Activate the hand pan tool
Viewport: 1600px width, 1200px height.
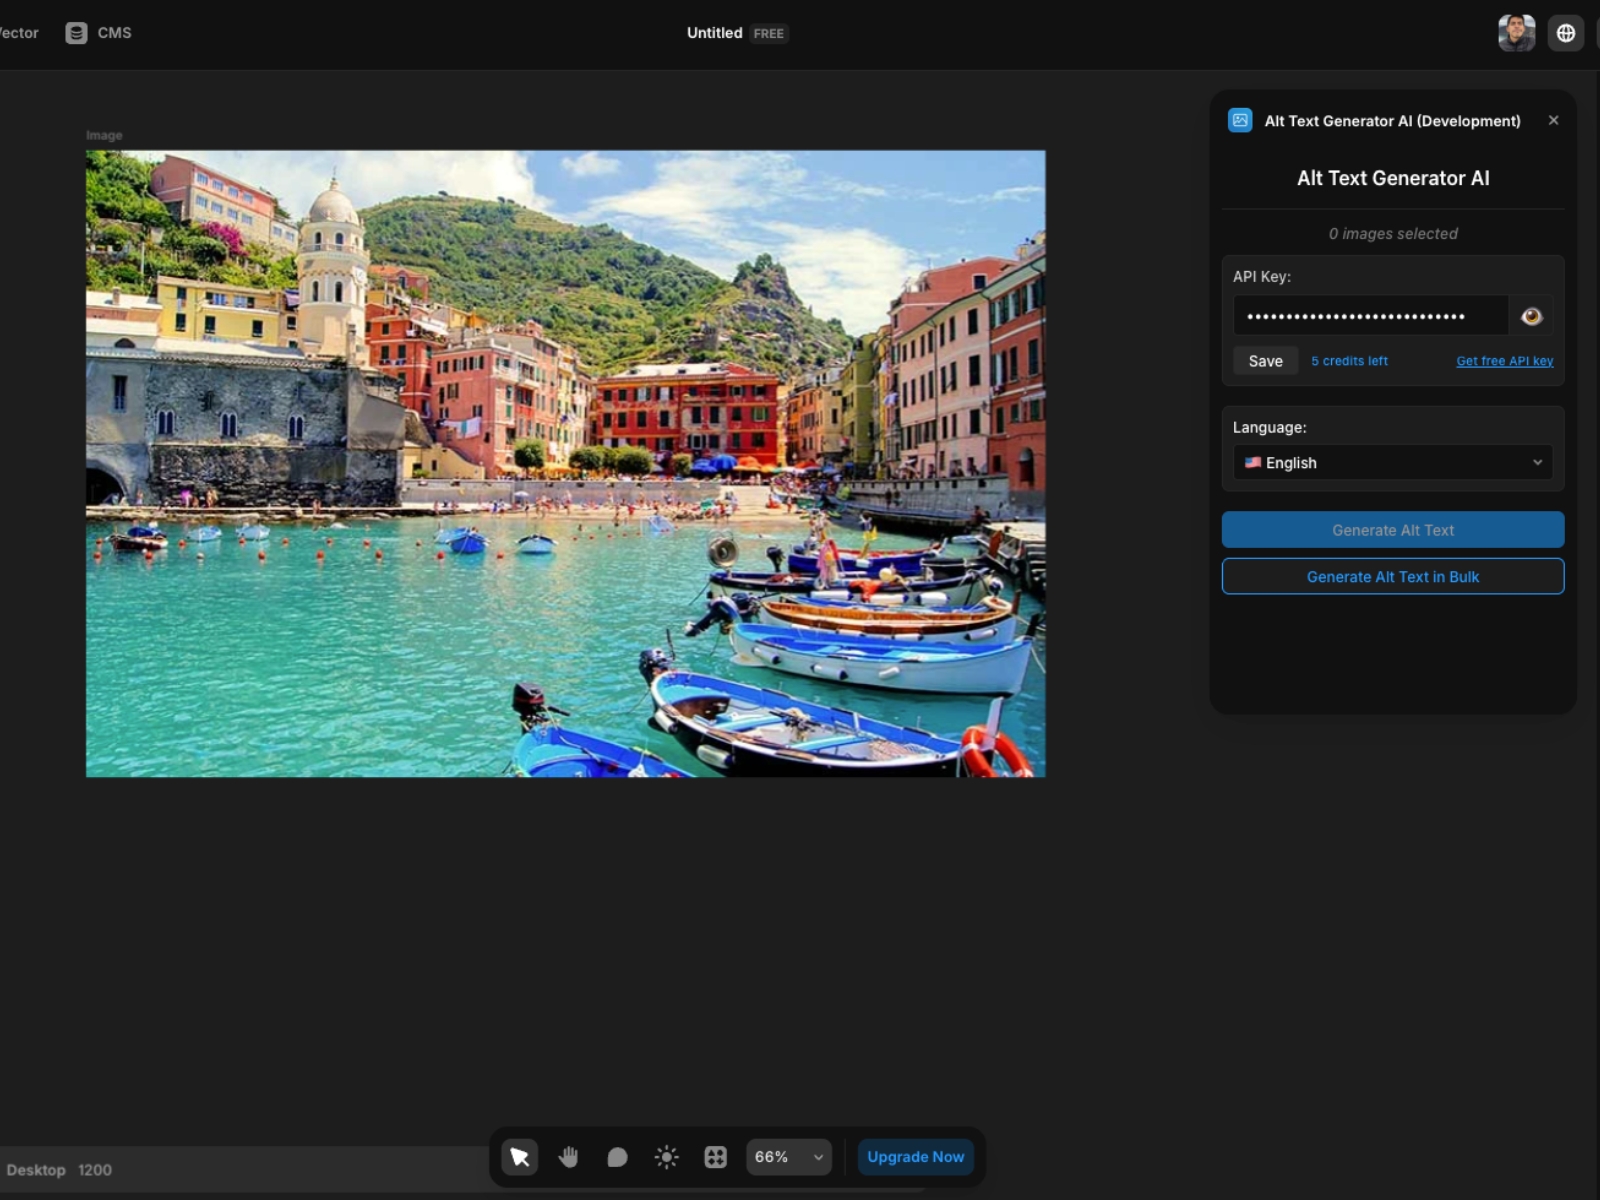568,1157
